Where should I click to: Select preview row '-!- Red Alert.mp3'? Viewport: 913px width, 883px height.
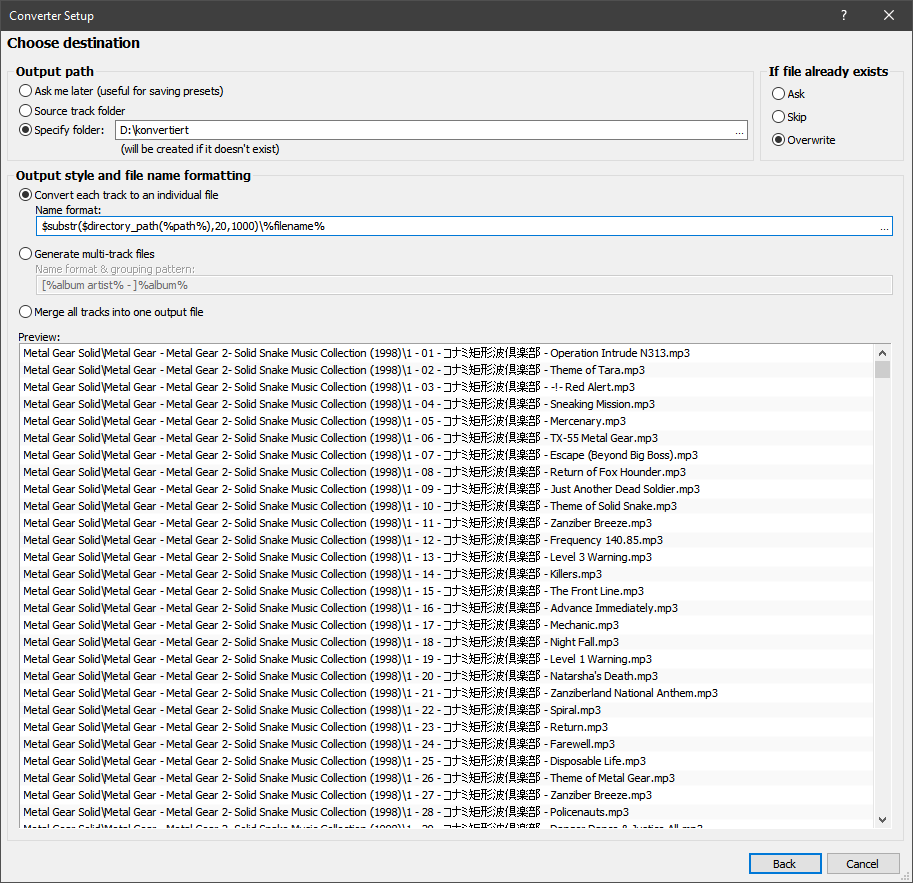[447, 387]
